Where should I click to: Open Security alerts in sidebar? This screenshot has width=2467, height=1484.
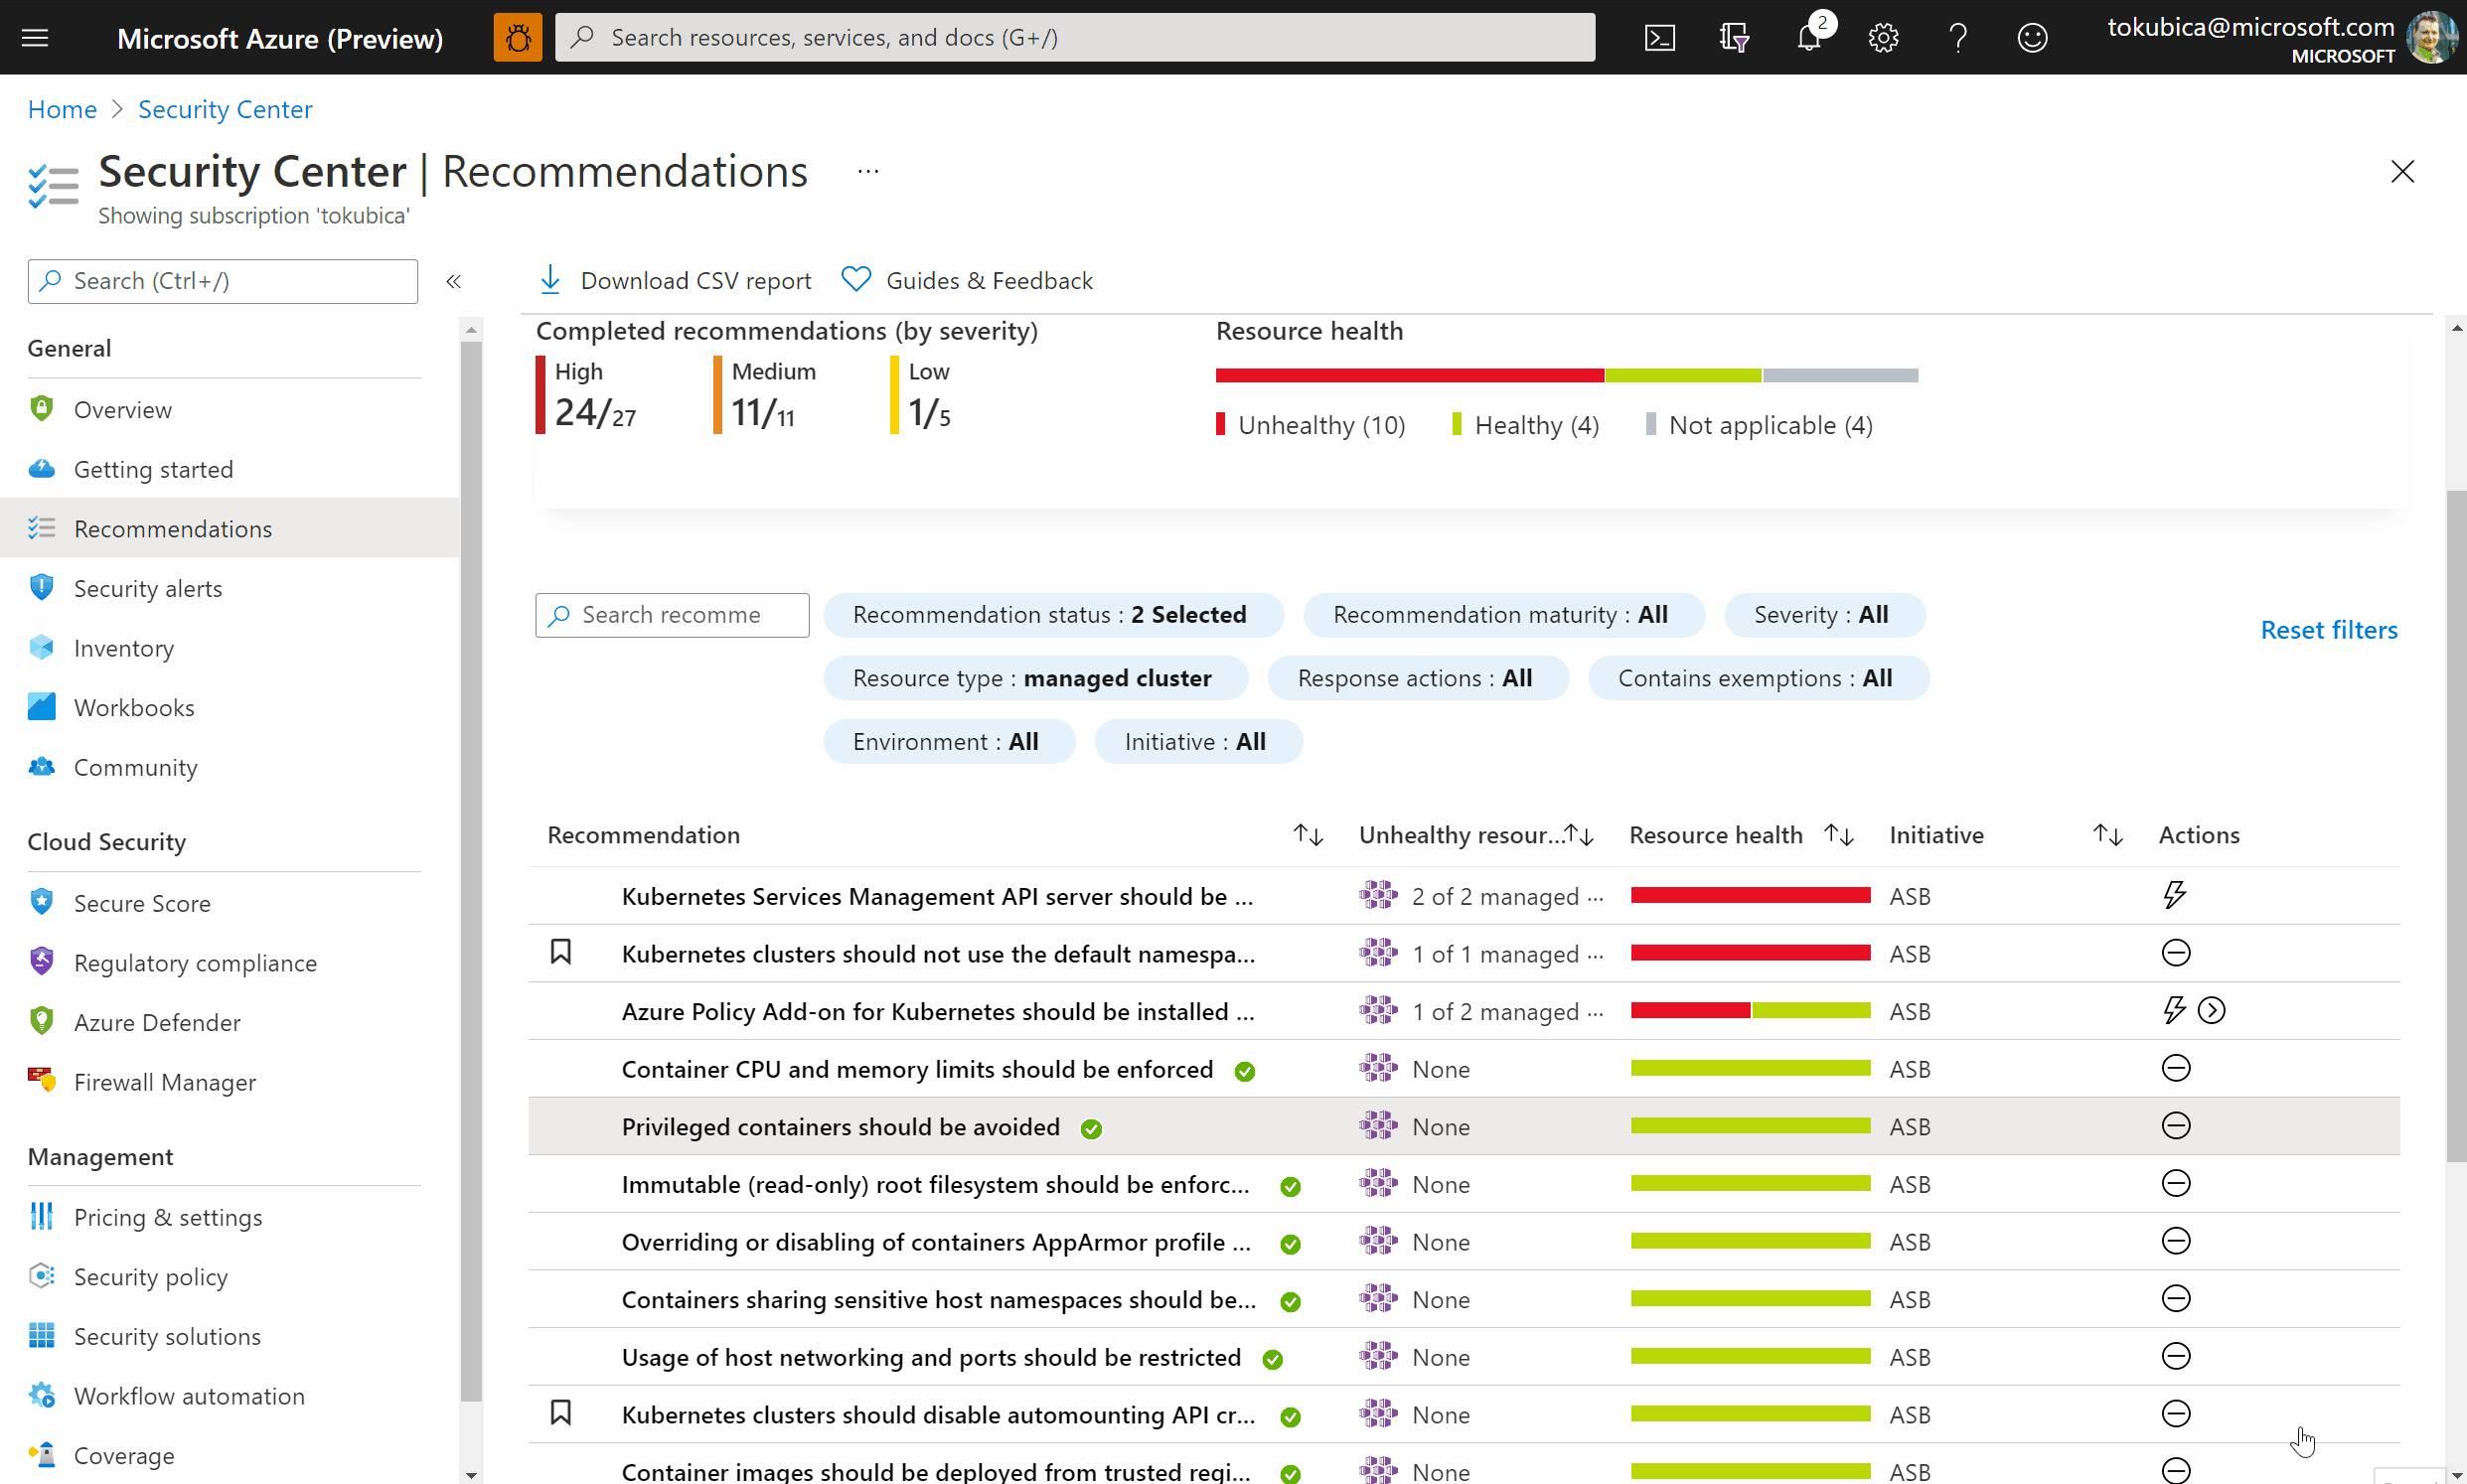(x=148, y=589)
